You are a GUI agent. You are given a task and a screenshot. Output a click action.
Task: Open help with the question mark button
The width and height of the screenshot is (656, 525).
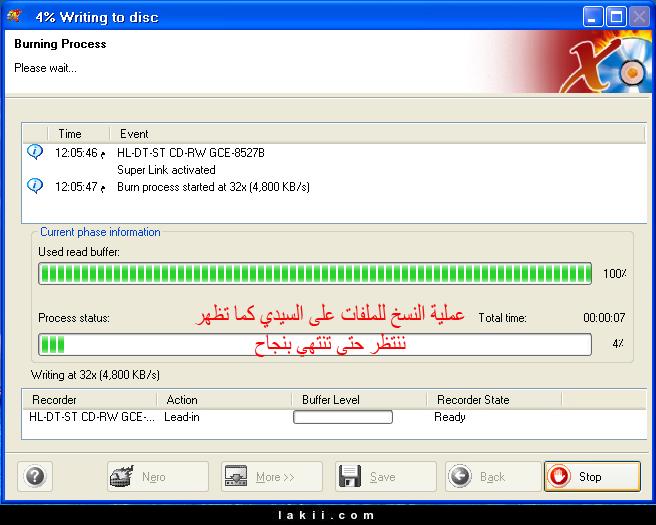tap(35, 476)
